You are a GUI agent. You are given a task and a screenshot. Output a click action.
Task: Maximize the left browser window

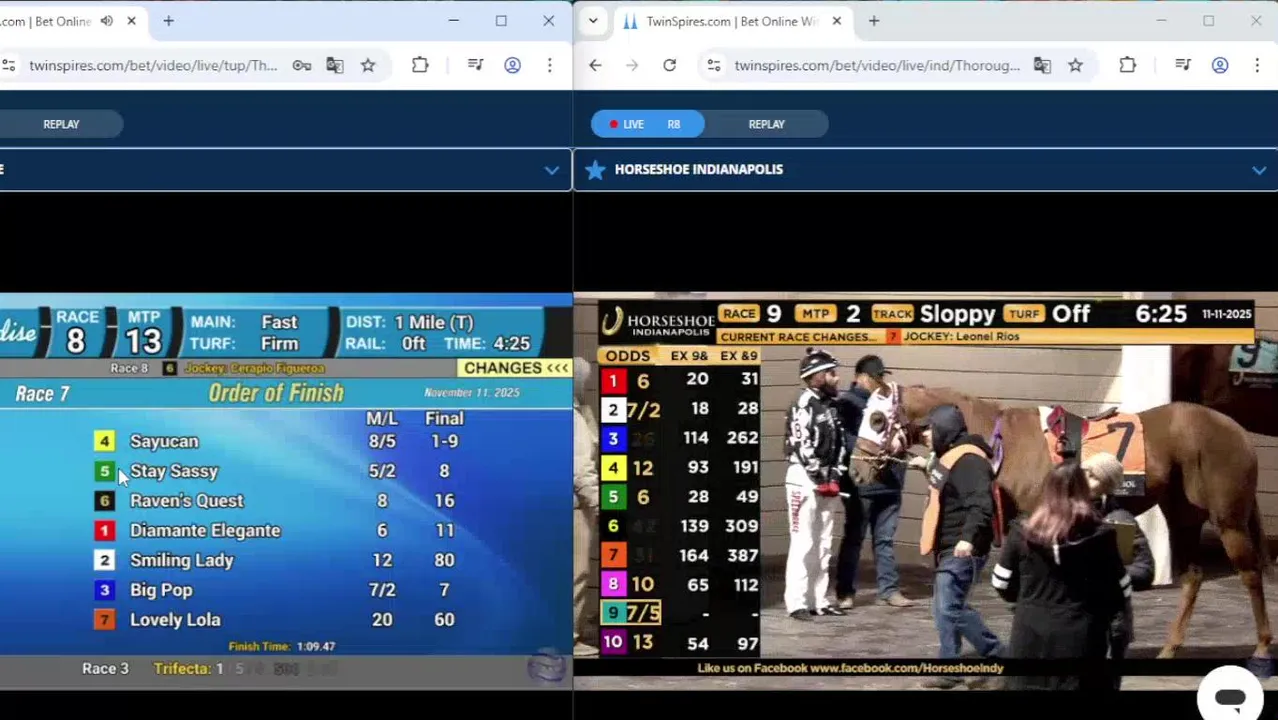coord(501,21)
